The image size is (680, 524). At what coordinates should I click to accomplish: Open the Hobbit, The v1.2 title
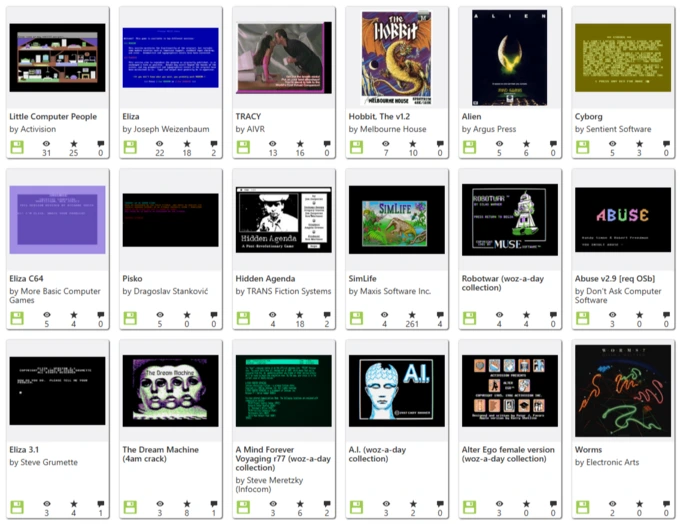(x=379, y=116)
